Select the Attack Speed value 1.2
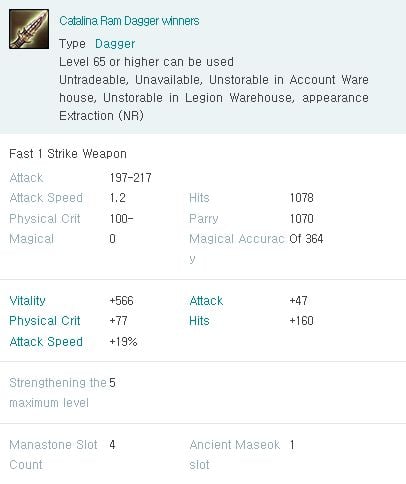406x484 pixels. coord(118,198)
